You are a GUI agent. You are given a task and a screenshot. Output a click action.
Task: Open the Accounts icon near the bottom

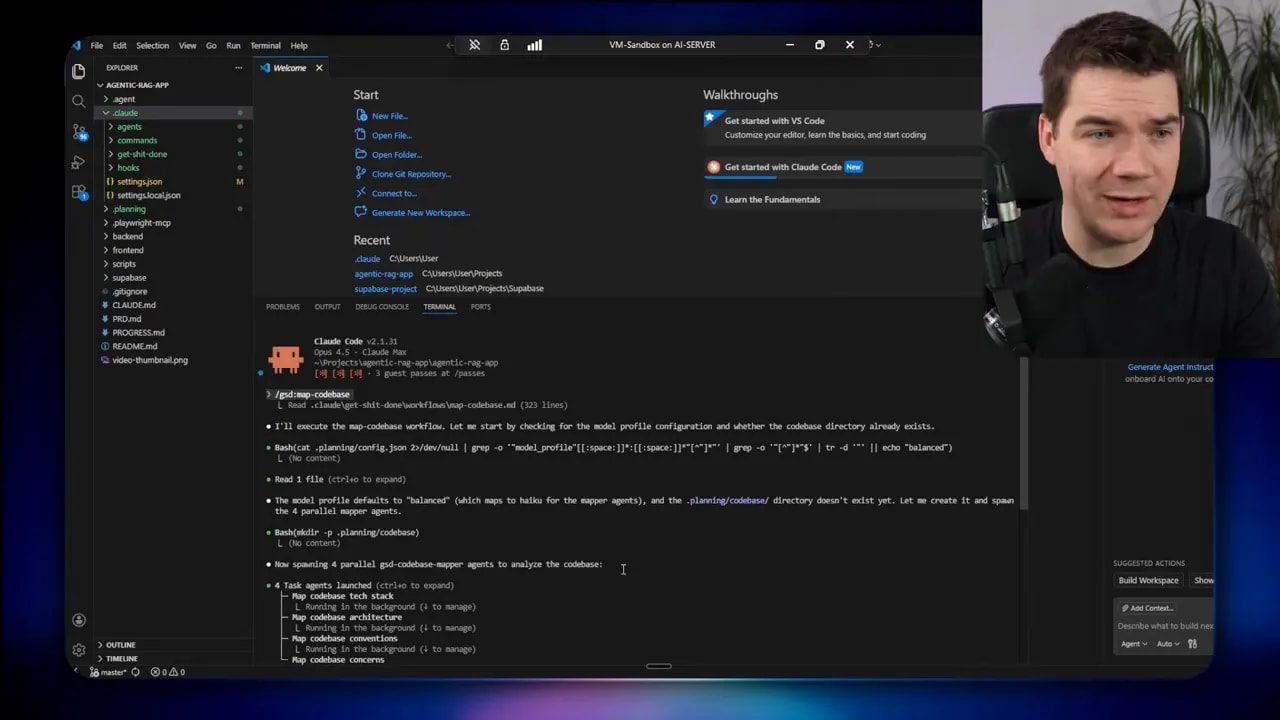point(78,619)
